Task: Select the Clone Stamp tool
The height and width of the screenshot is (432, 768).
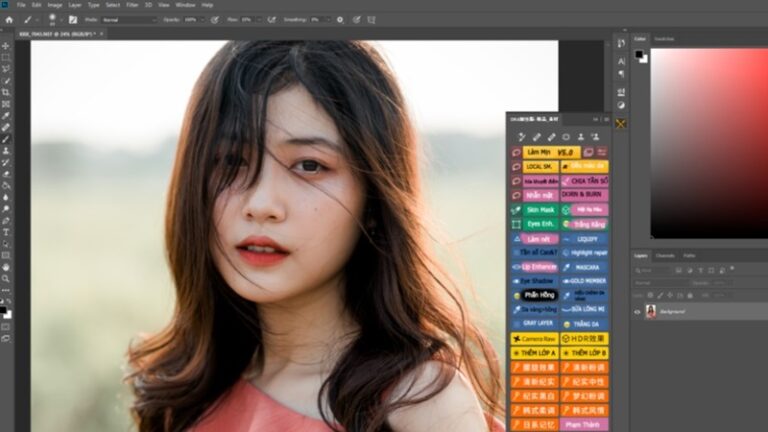Action: [6, 150]
